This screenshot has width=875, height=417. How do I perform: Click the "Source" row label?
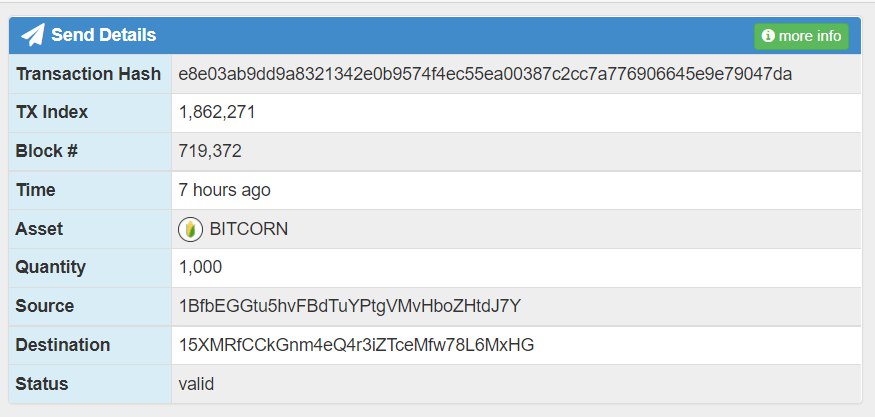45,306
